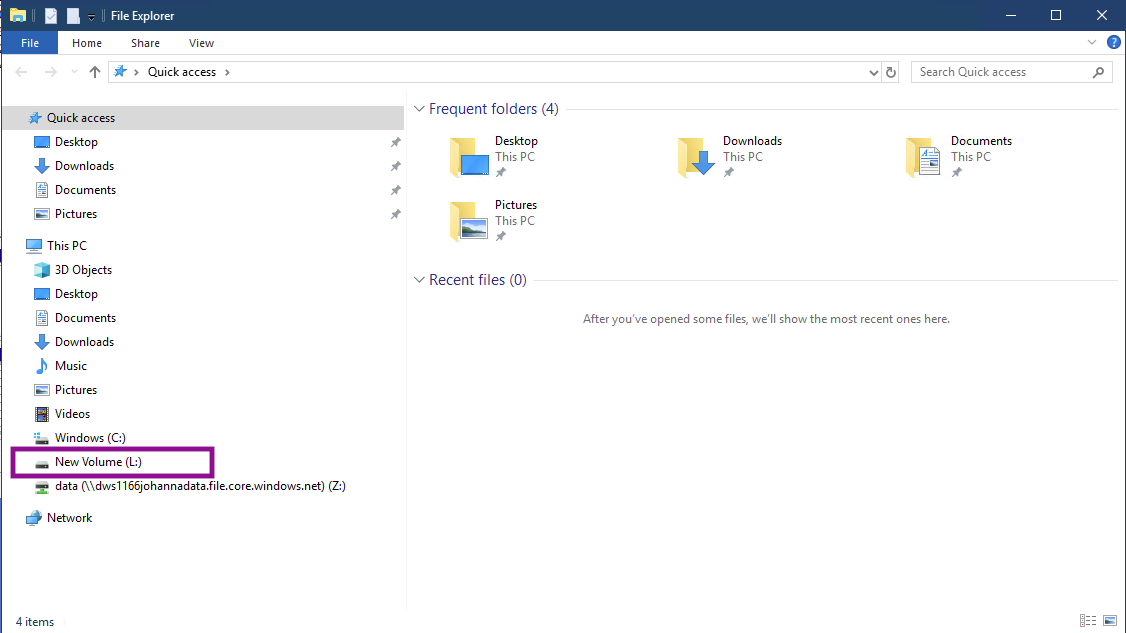Screen dimensions: 1126x633
Task: Click the Back navigation arrow
Action: pos(22,72)
